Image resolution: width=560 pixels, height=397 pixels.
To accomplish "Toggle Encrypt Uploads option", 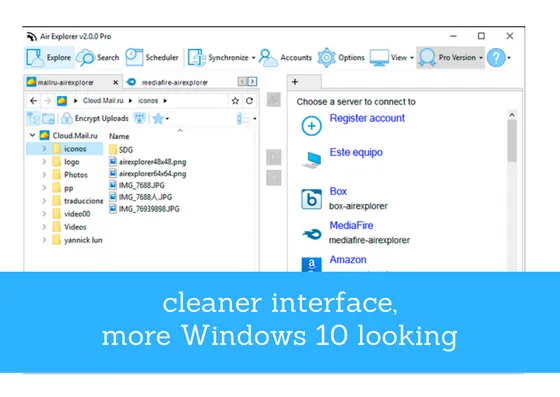I will [x=95, y=118].
